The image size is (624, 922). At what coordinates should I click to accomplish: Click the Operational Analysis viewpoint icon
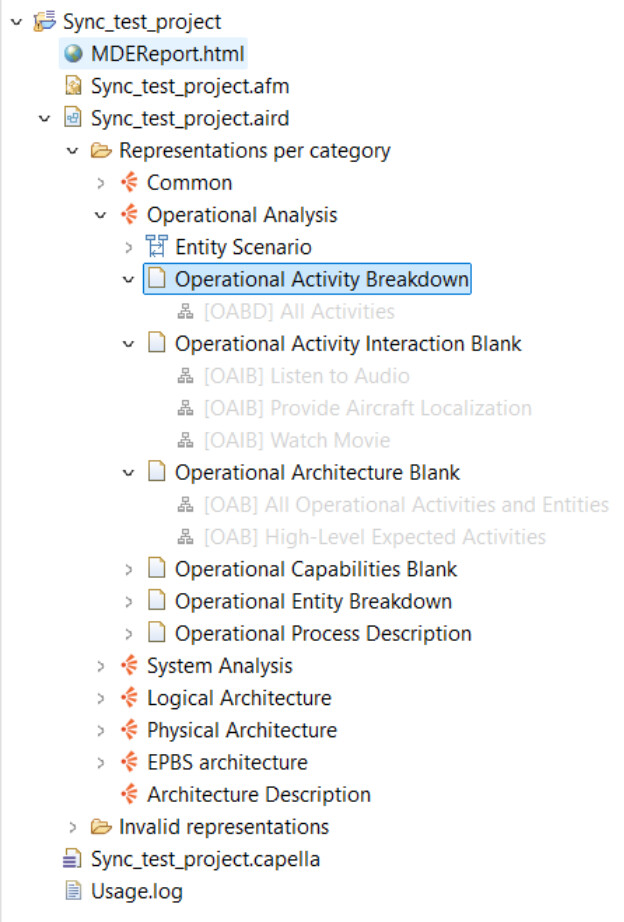128,215
